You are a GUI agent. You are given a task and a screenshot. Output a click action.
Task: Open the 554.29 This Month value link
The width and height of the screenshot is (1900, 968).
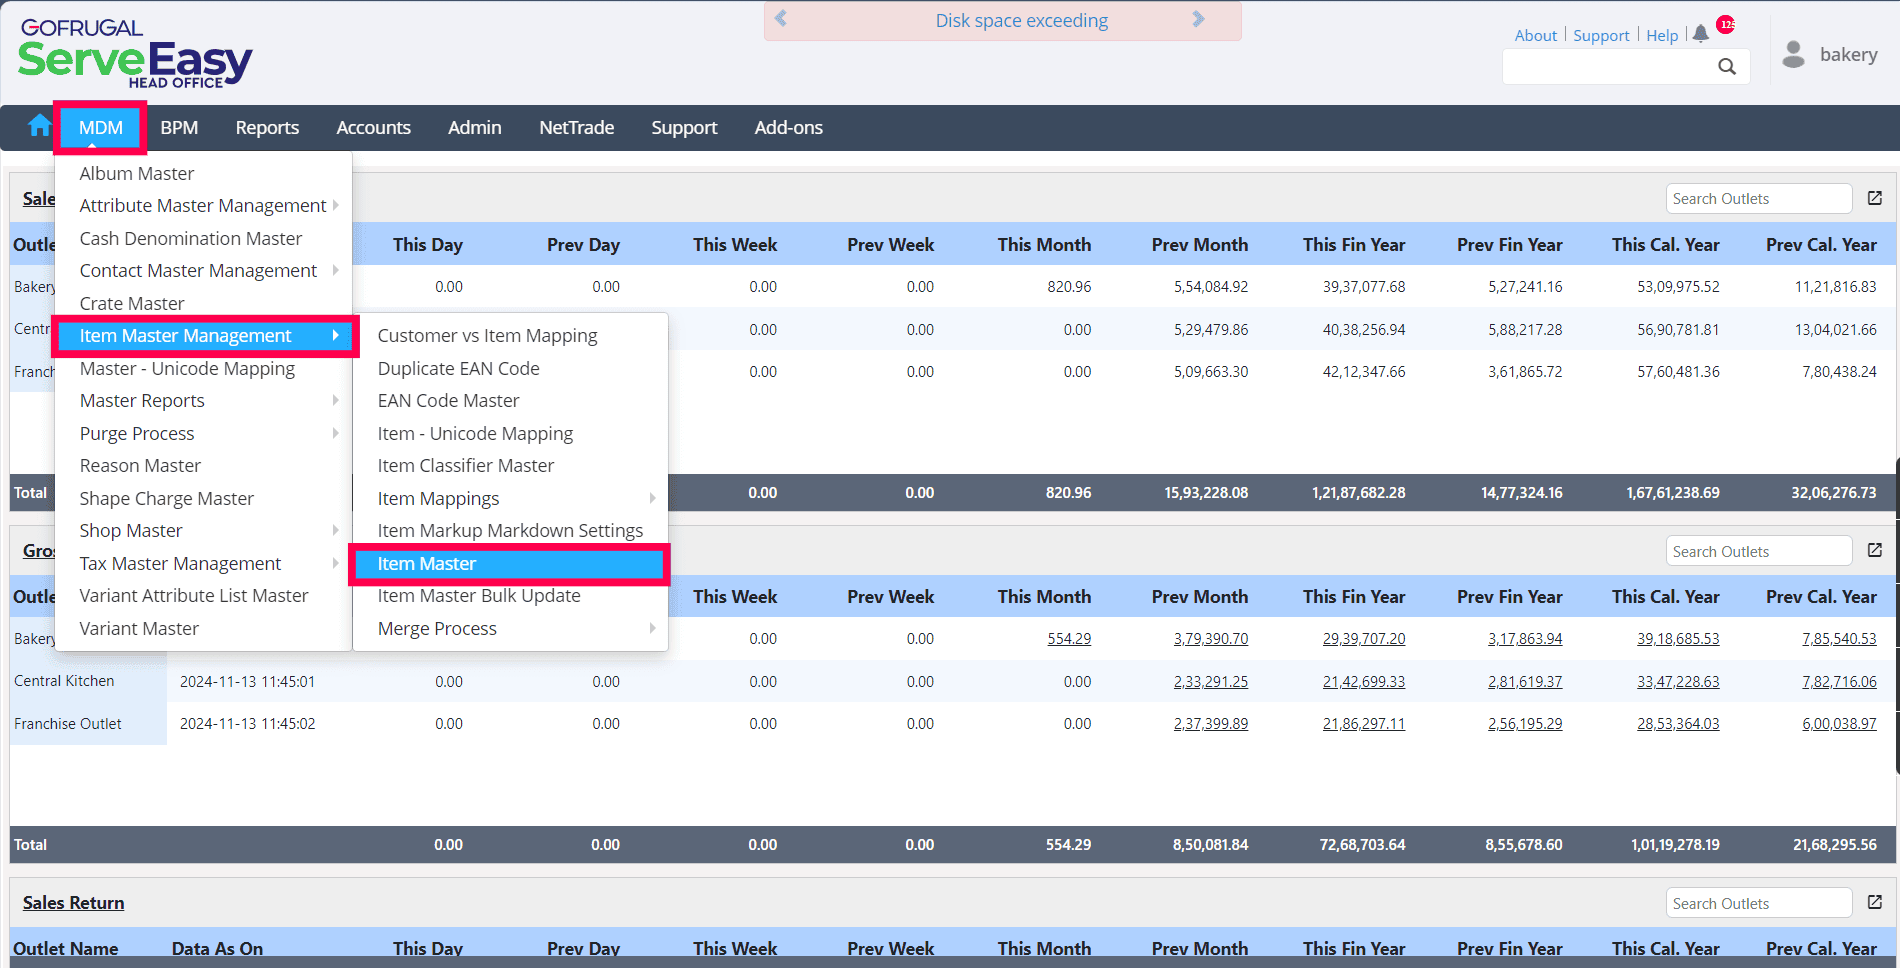click(1069, 639)
